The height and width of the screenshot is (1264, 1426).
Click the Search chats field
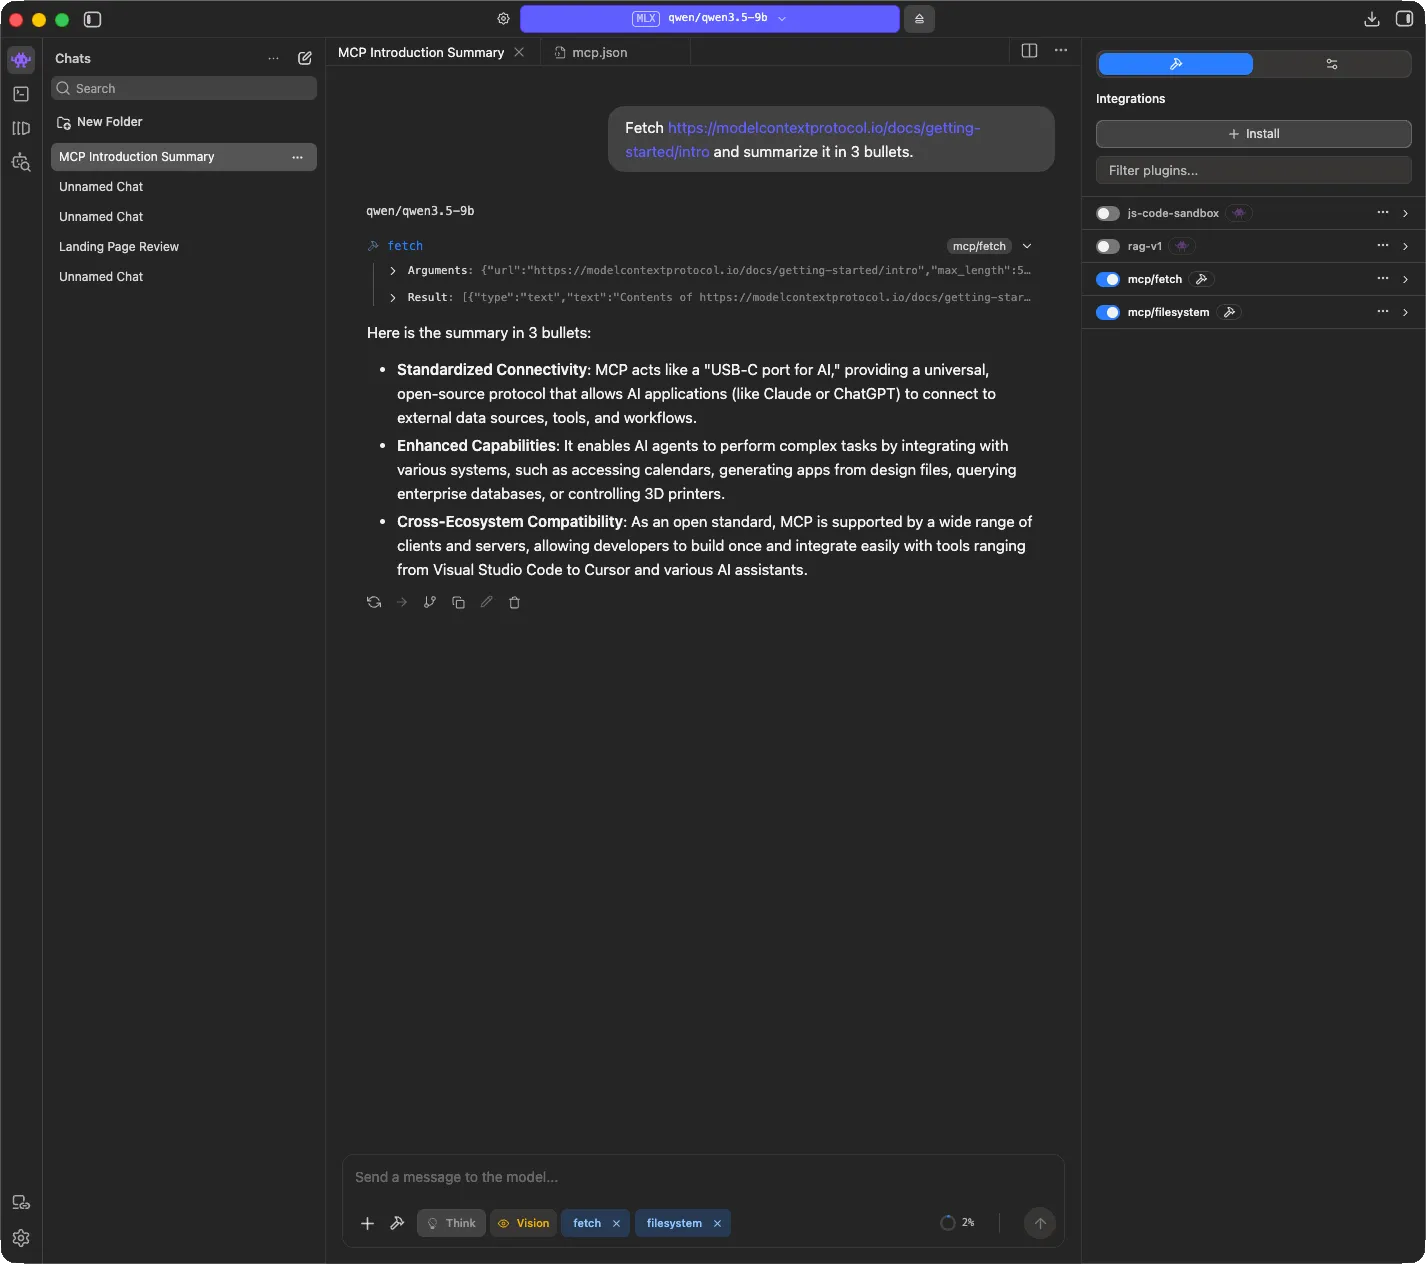tap(184, 88)
